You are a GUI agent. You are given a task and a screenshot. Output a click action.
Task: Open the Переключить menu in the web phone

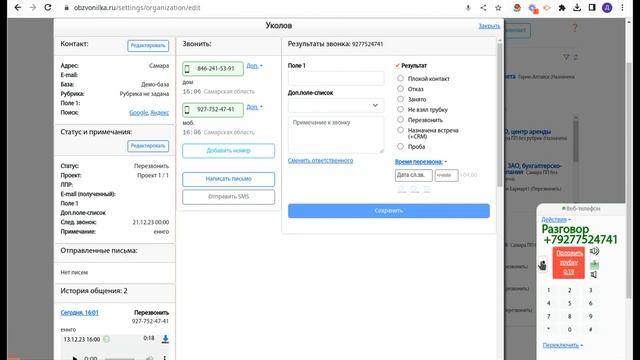(562, 345)
